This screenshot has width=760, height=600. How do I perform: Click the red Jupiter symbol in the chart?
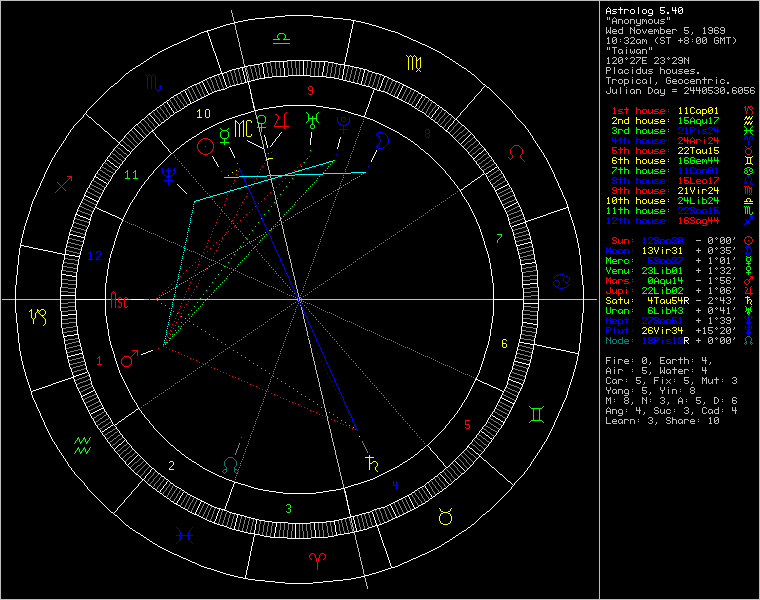coord(282,121)
